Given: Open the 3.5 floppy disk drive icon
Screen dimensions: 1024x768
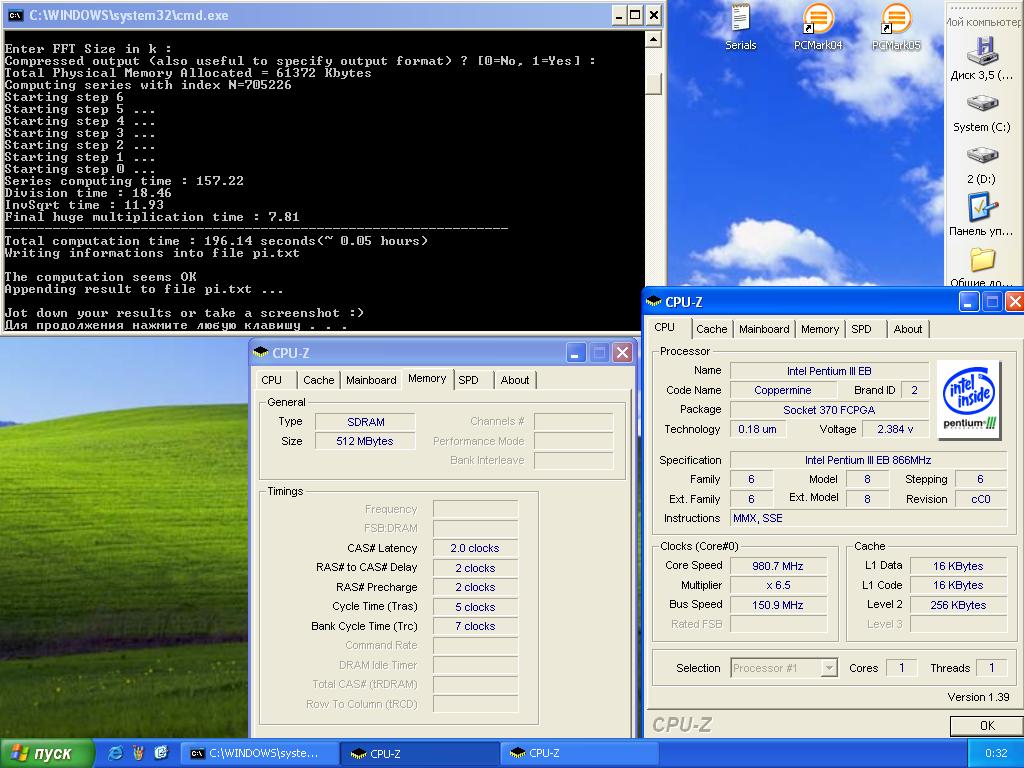Looking at the screenshot, I should 982,59.
